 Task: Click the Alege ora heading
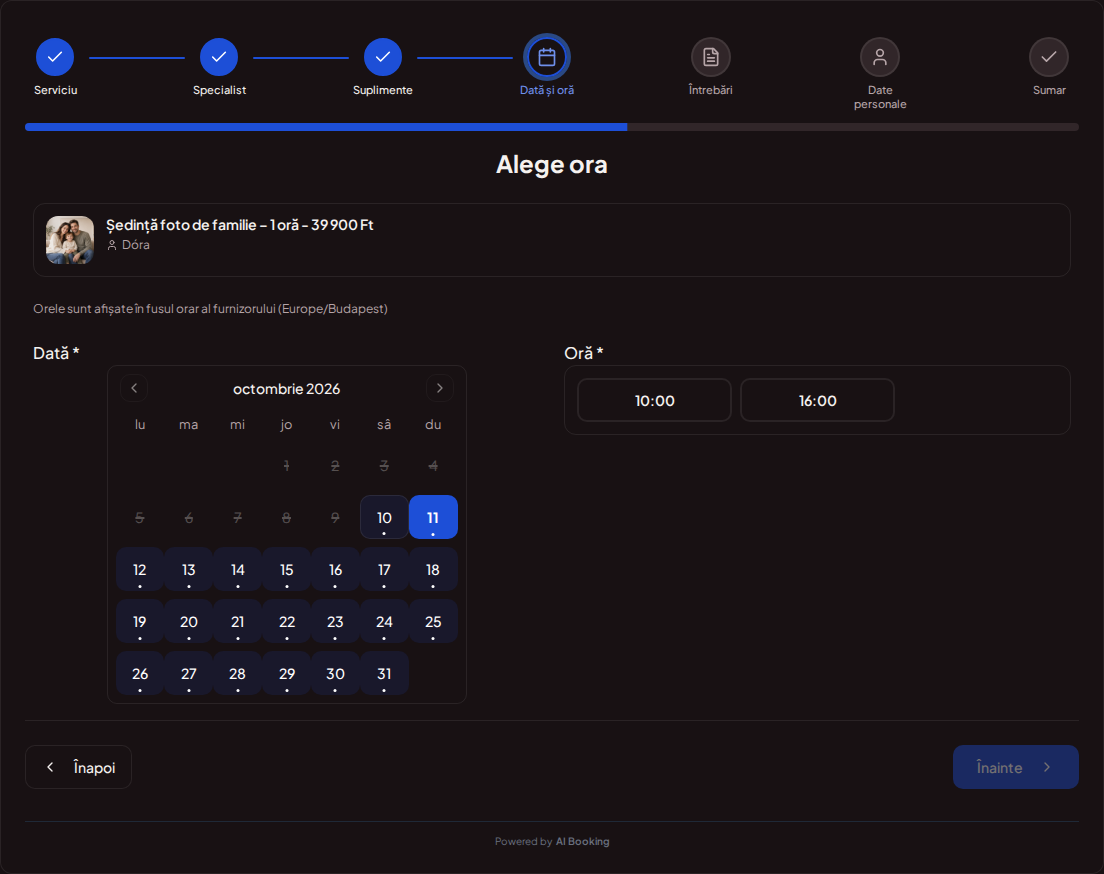point(551,165)
